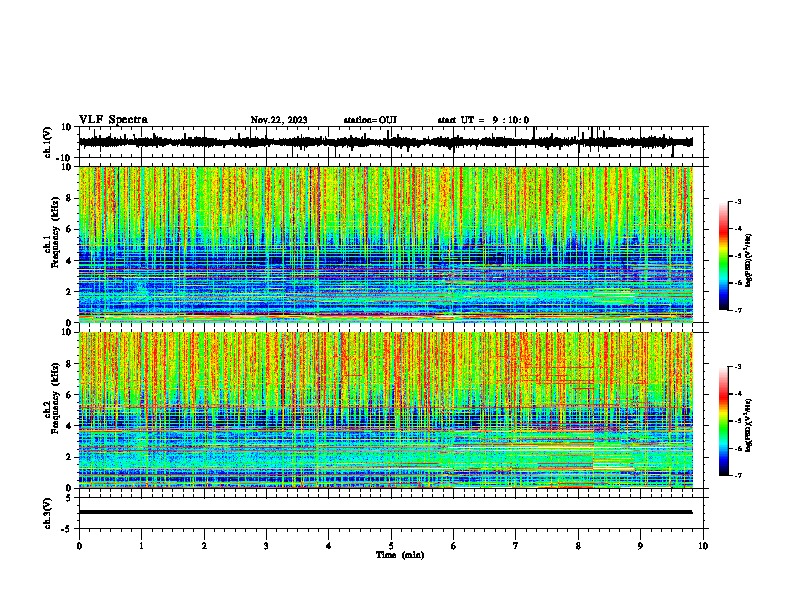This screenshot has width=792, height=612.
Task: Click the time axis tick label "7"
Action: [x=516, y=546]
